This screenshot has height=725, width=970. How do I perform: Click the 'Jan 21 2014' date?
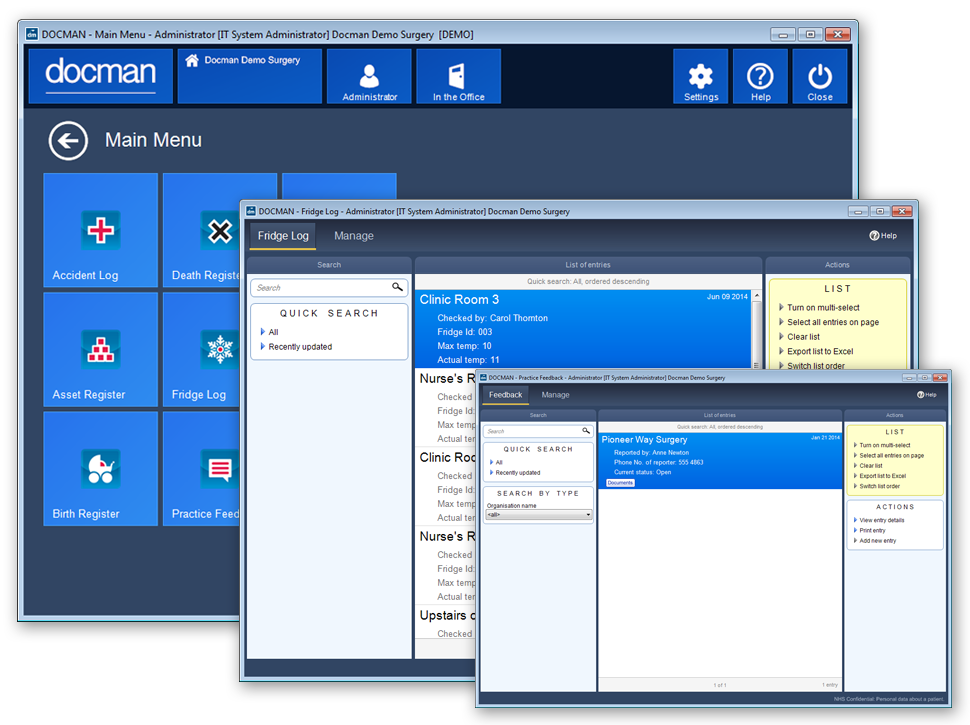pos(825,437)
